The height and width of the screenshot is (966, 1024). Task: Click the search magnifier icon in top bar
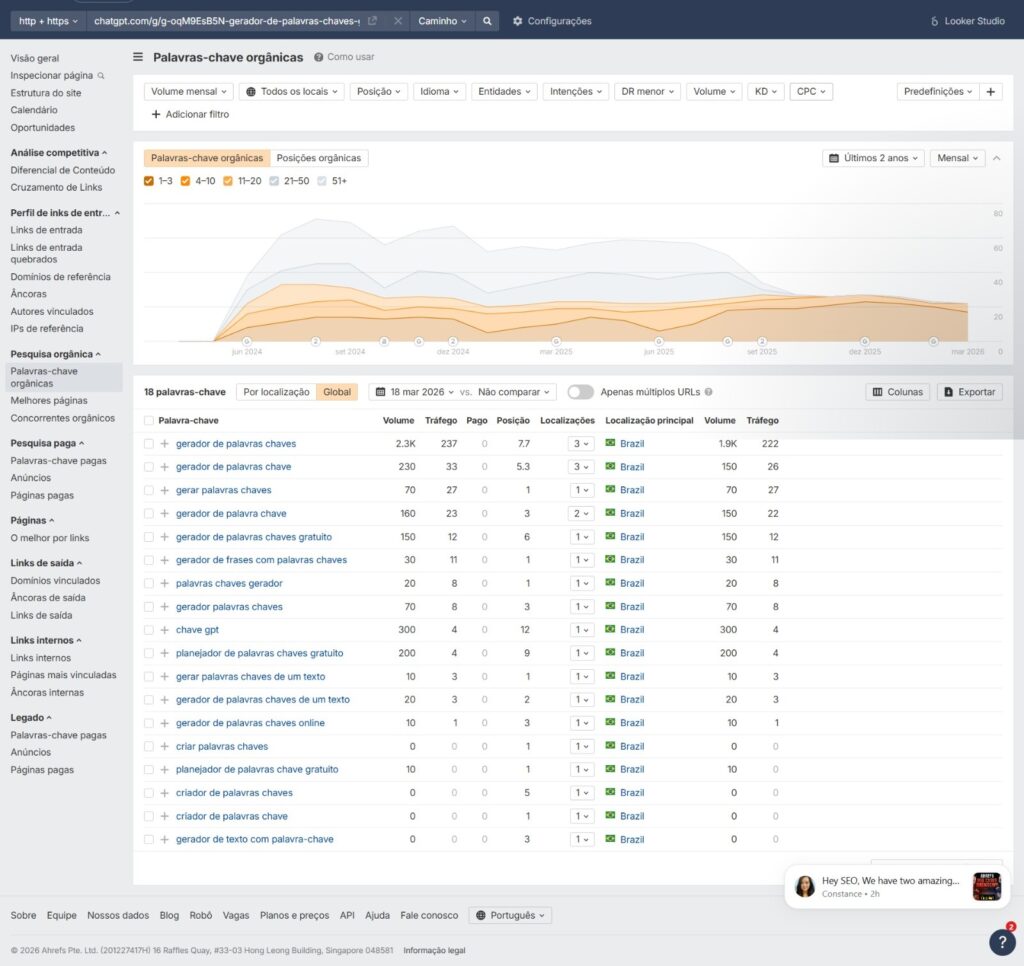[x=486, y=21]
